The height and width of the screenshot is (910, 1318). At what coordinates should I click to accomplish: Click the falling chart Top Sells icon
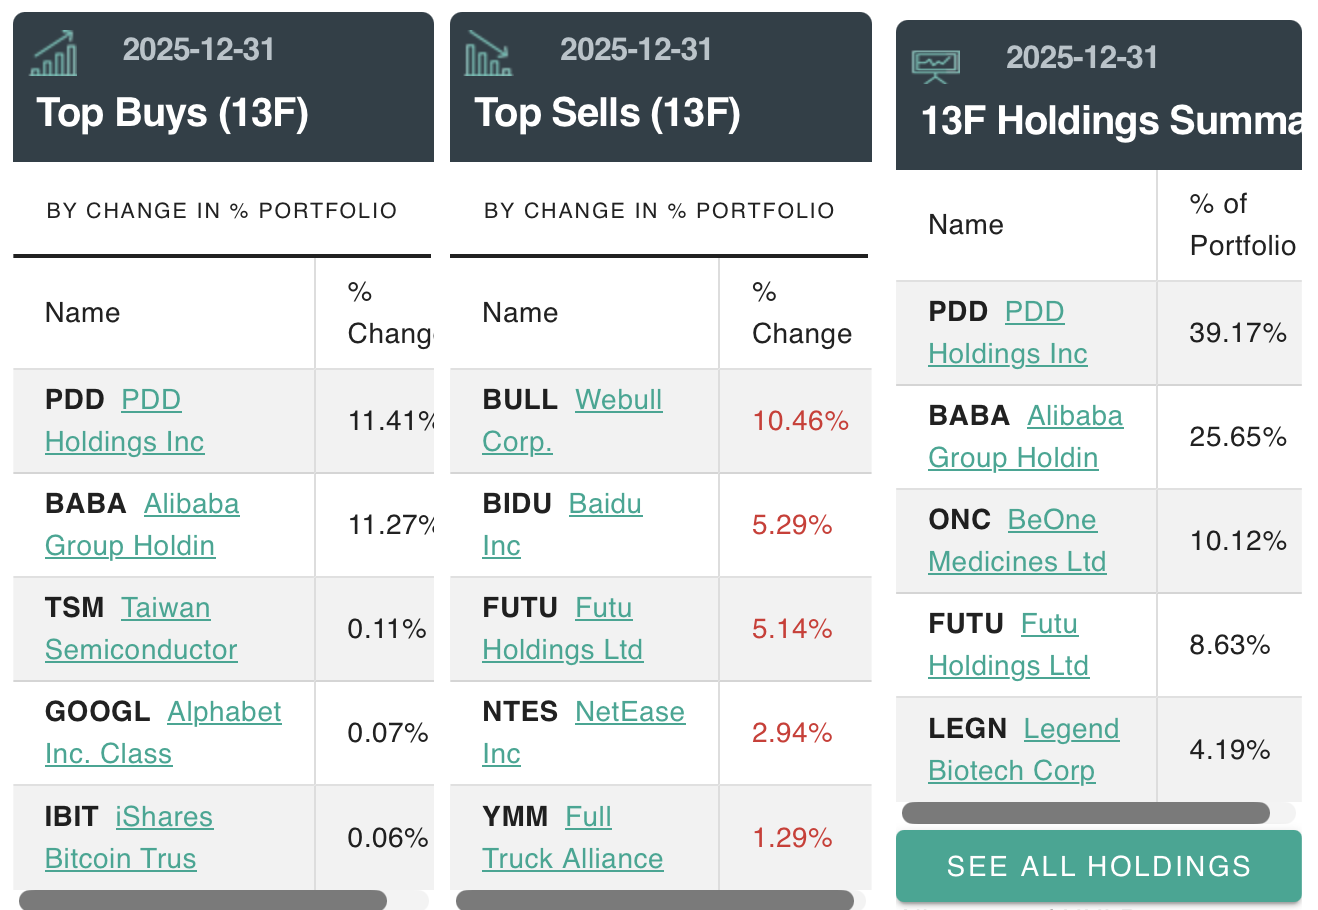[x=488, y=53]
